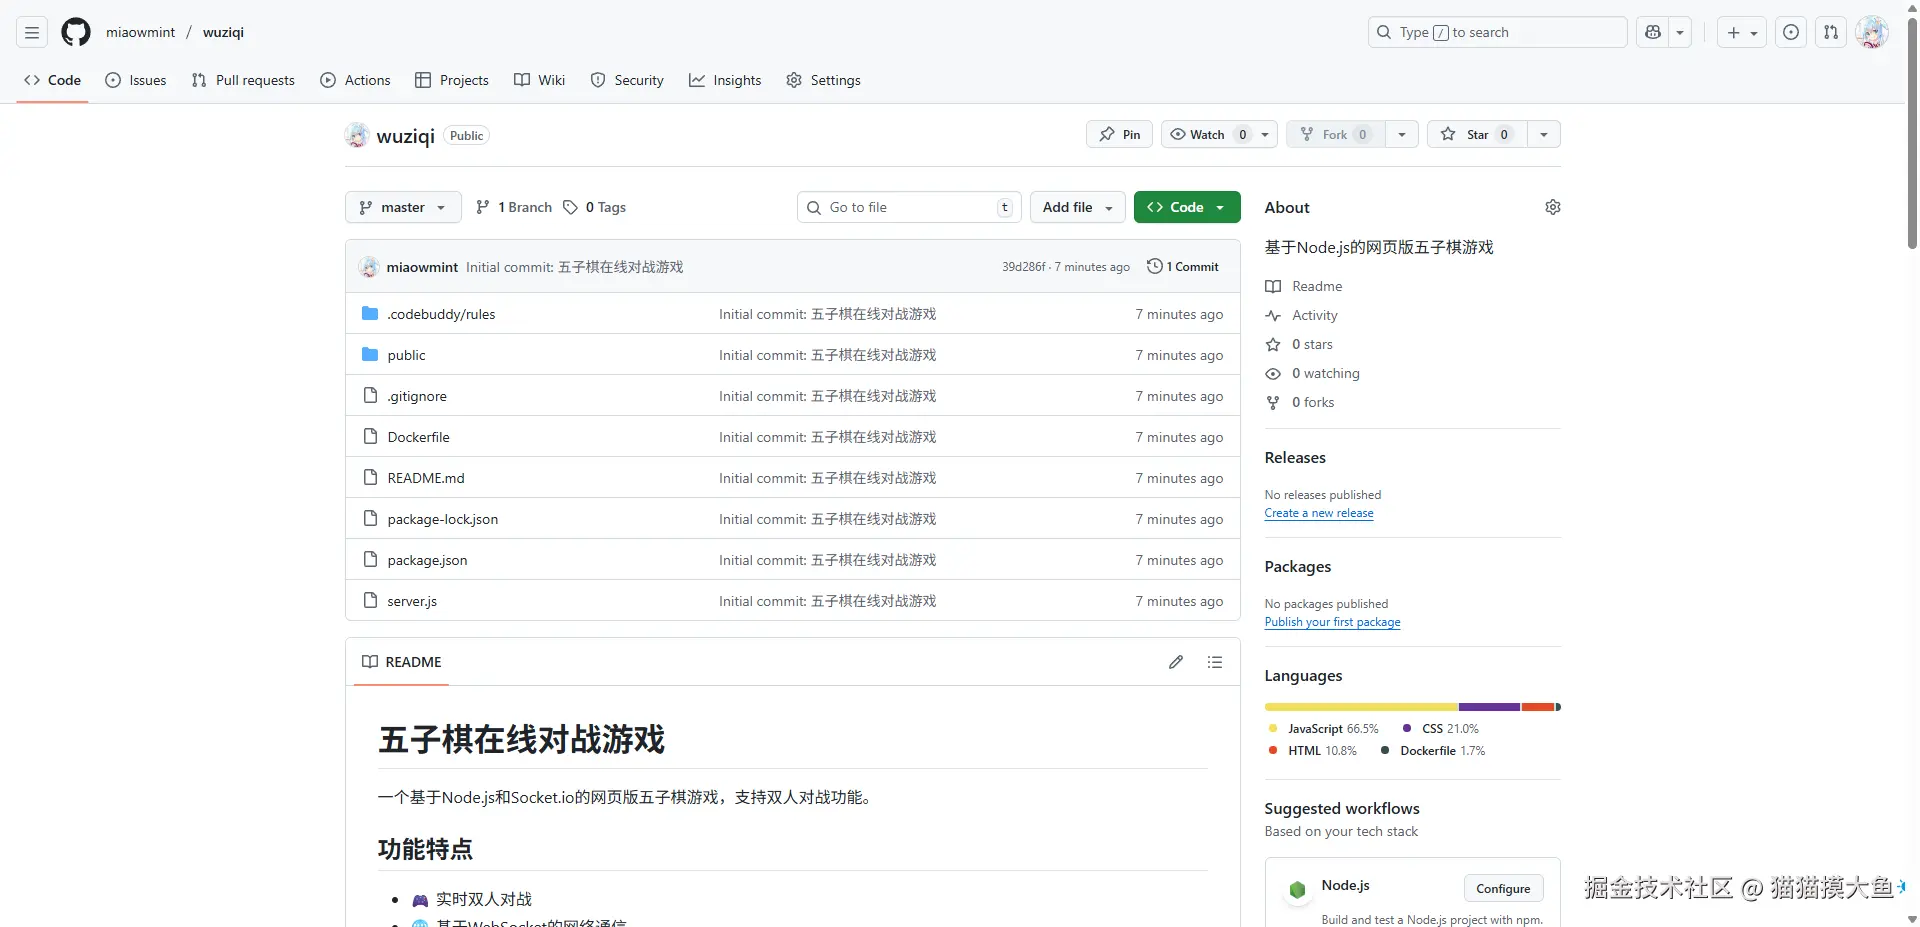This screenshot has width=1920, height=927.
Task: Focus the Go to file search field
Action: pos(909,207)
